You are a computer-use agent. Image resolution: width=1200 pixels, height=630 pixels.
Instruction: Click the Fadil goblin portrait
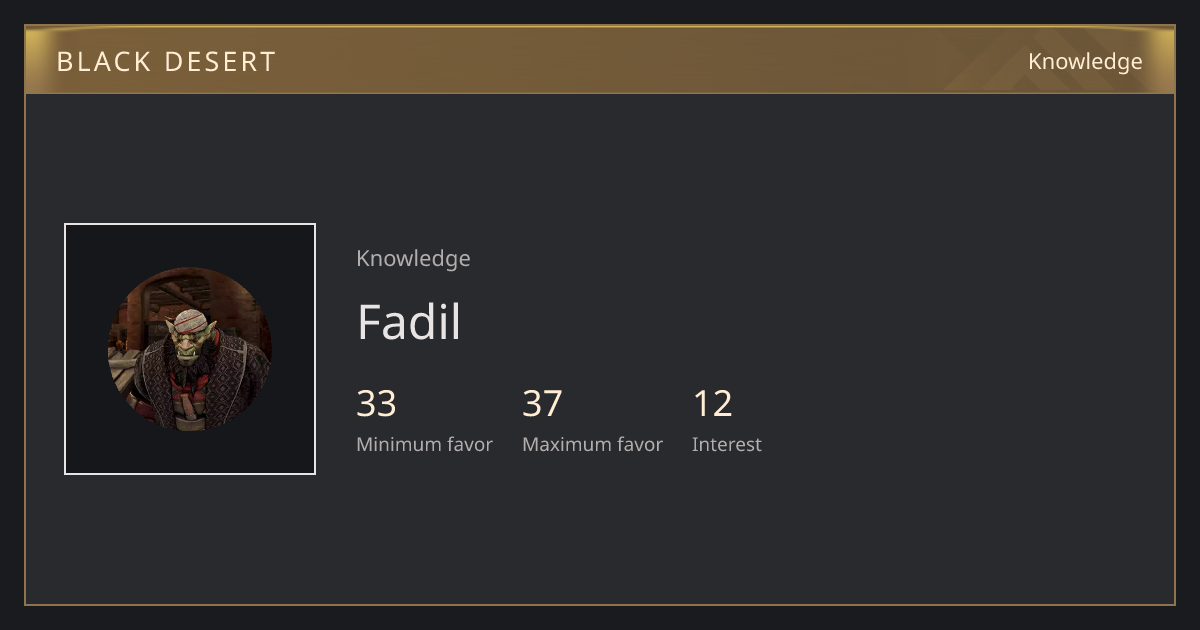click(190, 349)
